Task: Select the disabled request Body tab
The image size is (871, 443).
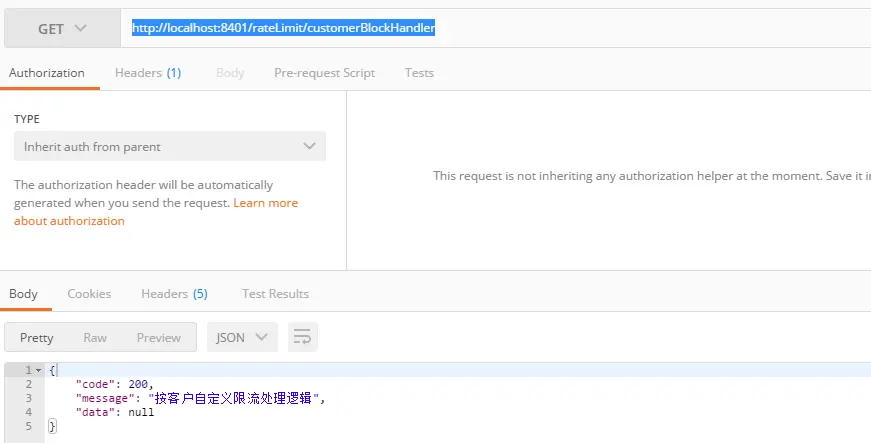Action: pos(230,73)
